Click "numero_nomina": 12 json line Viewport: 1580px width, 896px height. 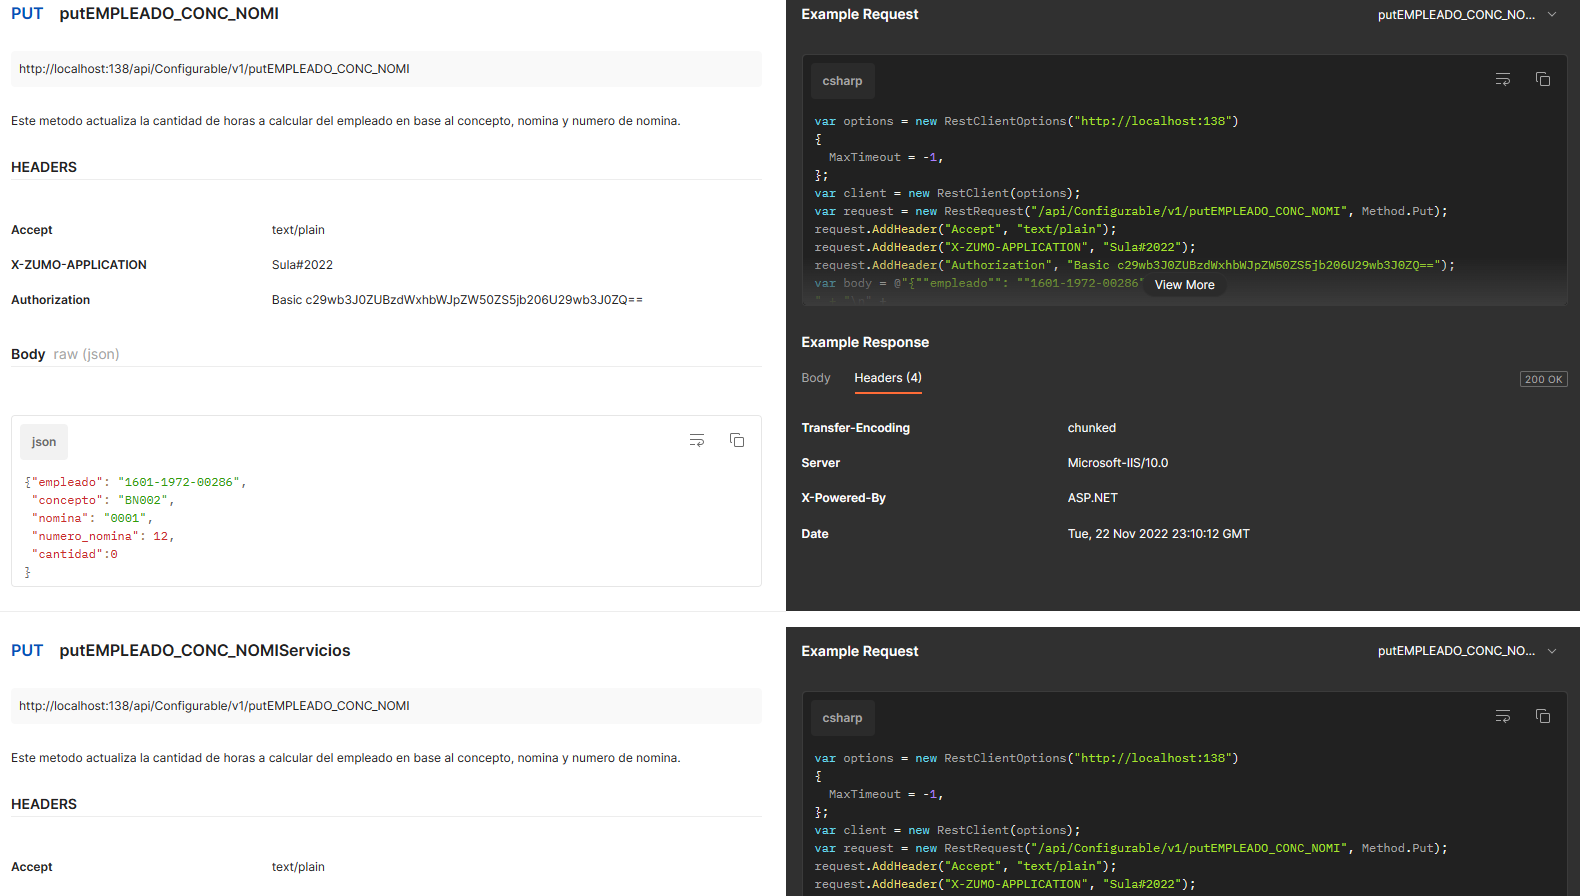coord(103,536)
